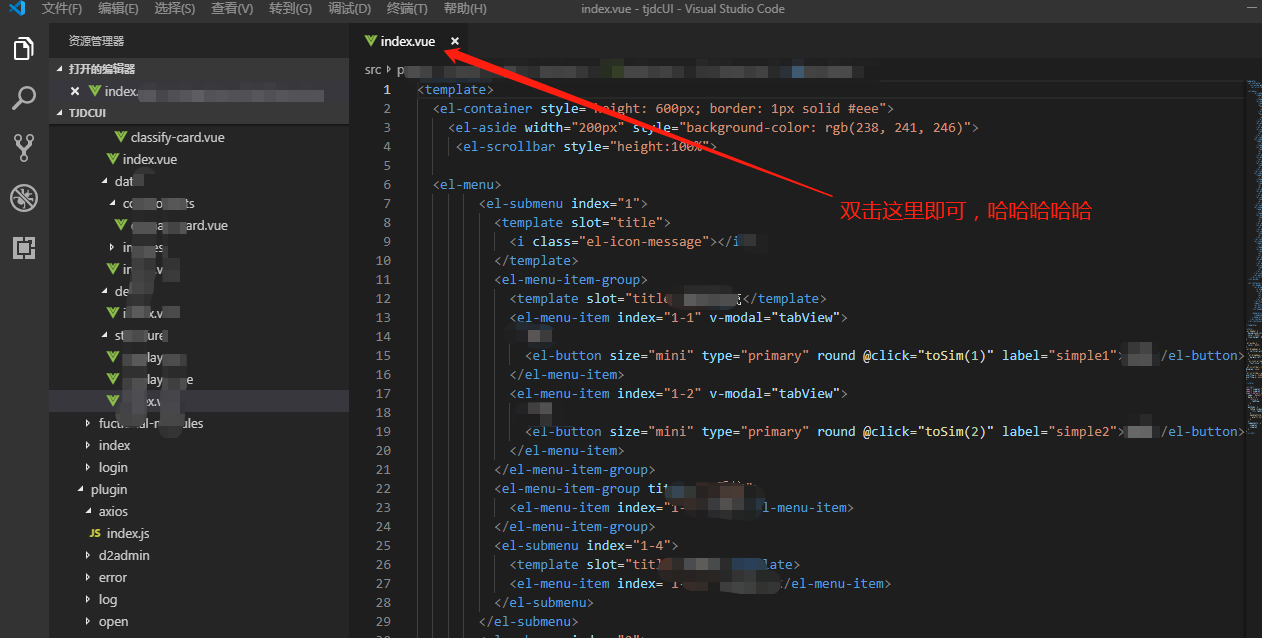This screenshot has width=1262, height=638.
Task: Select the index.vue editor tab
Action: tap(408, 41)
